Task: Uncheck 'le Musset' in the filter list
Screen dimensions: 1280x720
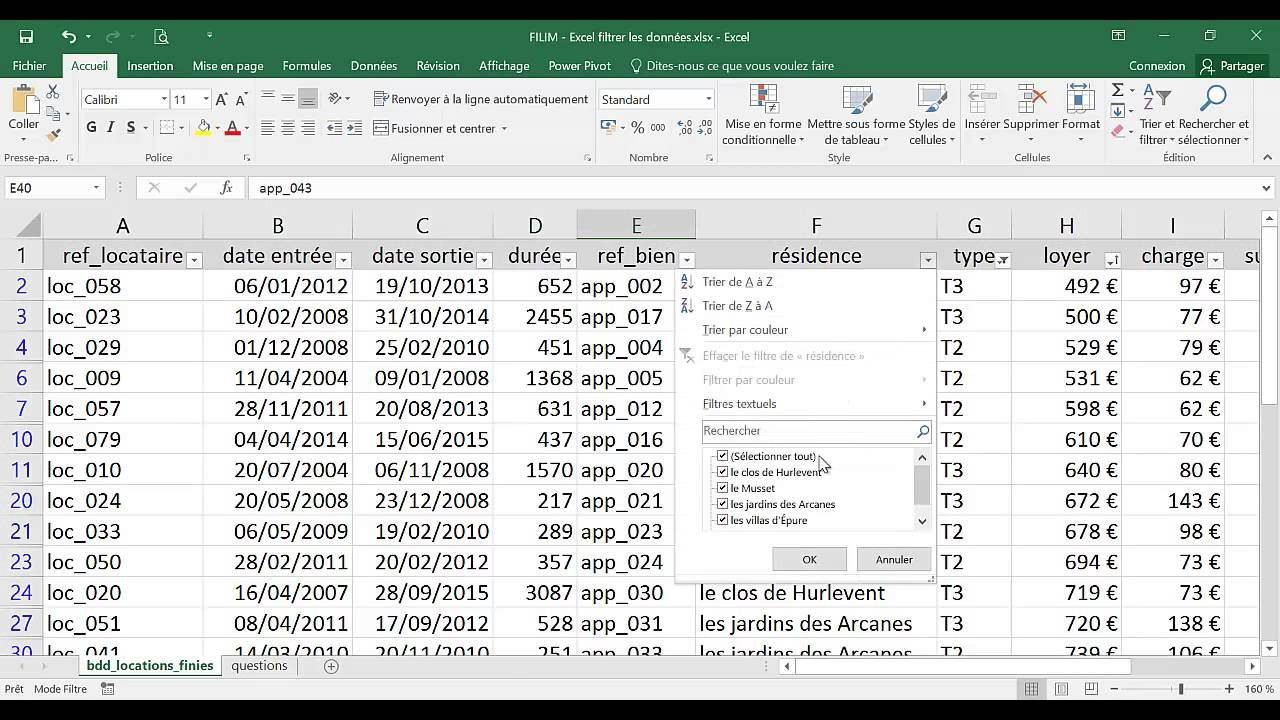Action: point(723,487)
